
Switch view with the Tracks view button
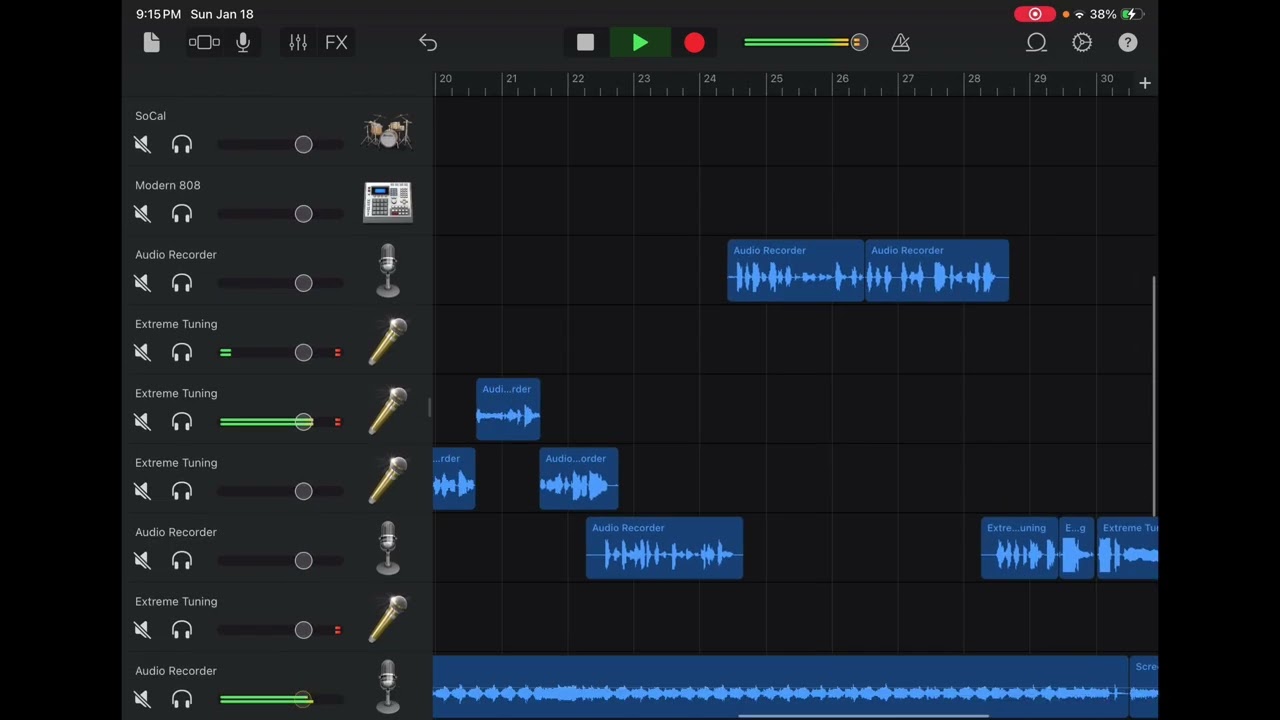(x=204, y=42)
